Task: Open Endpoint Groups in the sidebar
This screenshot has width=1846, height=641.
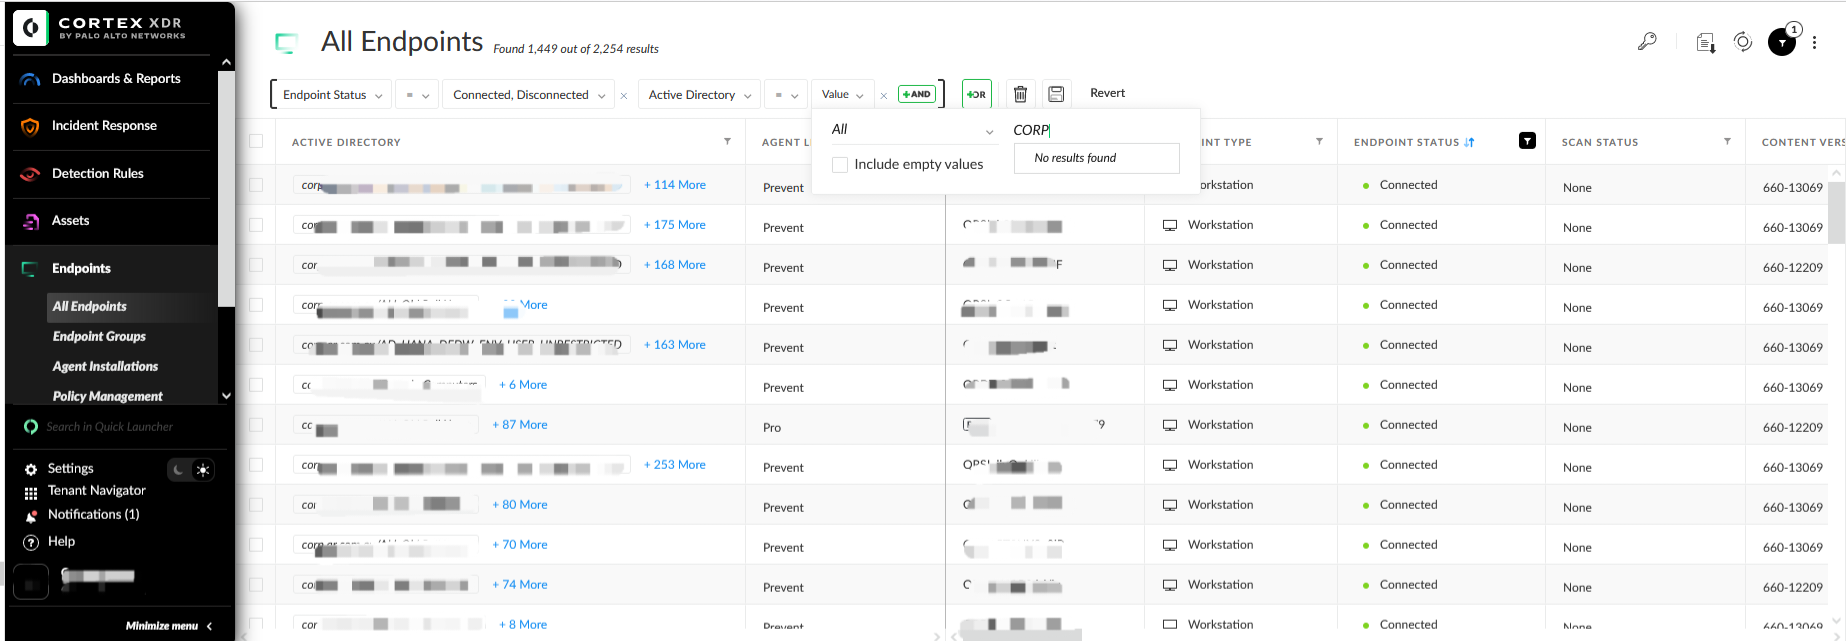Action: [99, 336]
